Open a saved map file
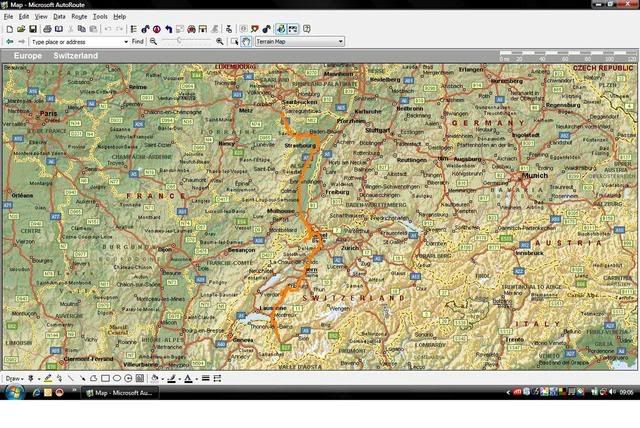 [x=21, y=29]
